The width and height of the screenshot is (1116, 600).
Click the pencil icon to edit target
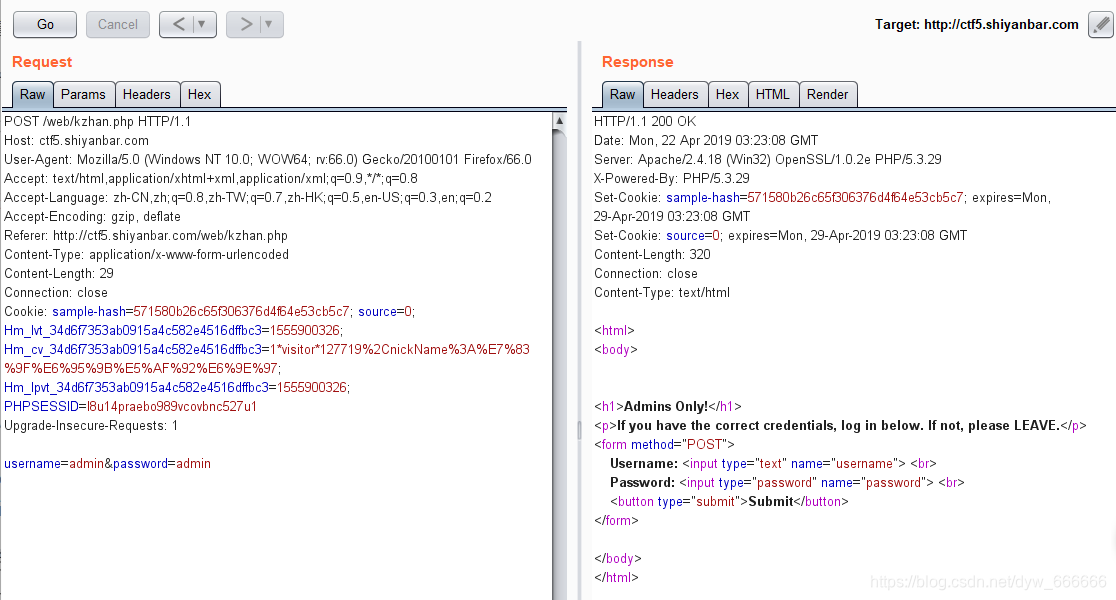pos(1100,25)
